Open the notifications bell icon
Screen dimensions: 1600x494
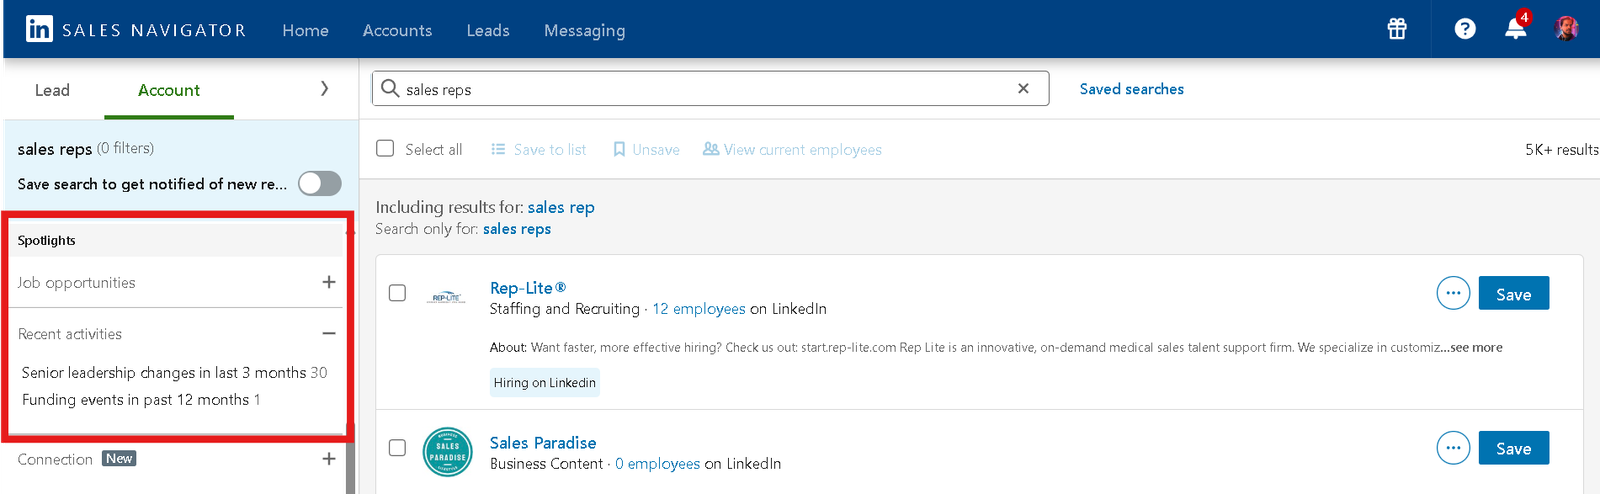(1516, 27)
